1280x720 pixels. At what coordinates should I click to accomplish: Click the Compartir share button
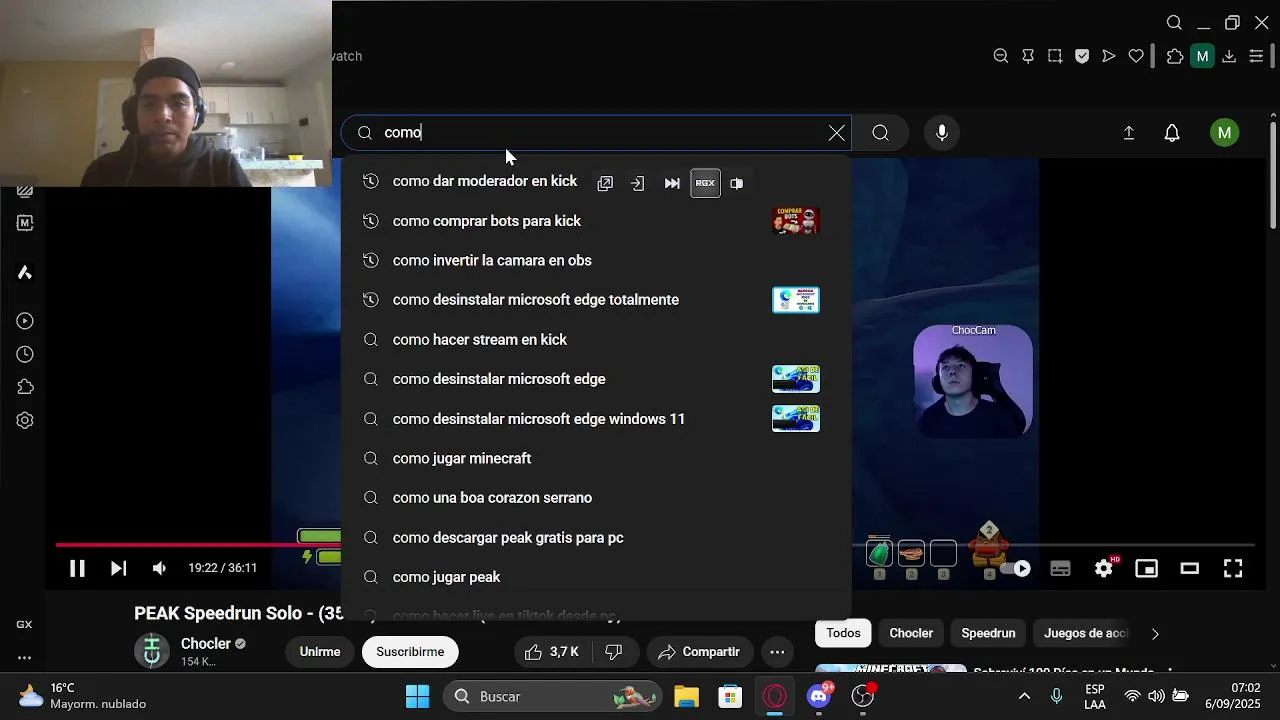[x=699, y=652]
